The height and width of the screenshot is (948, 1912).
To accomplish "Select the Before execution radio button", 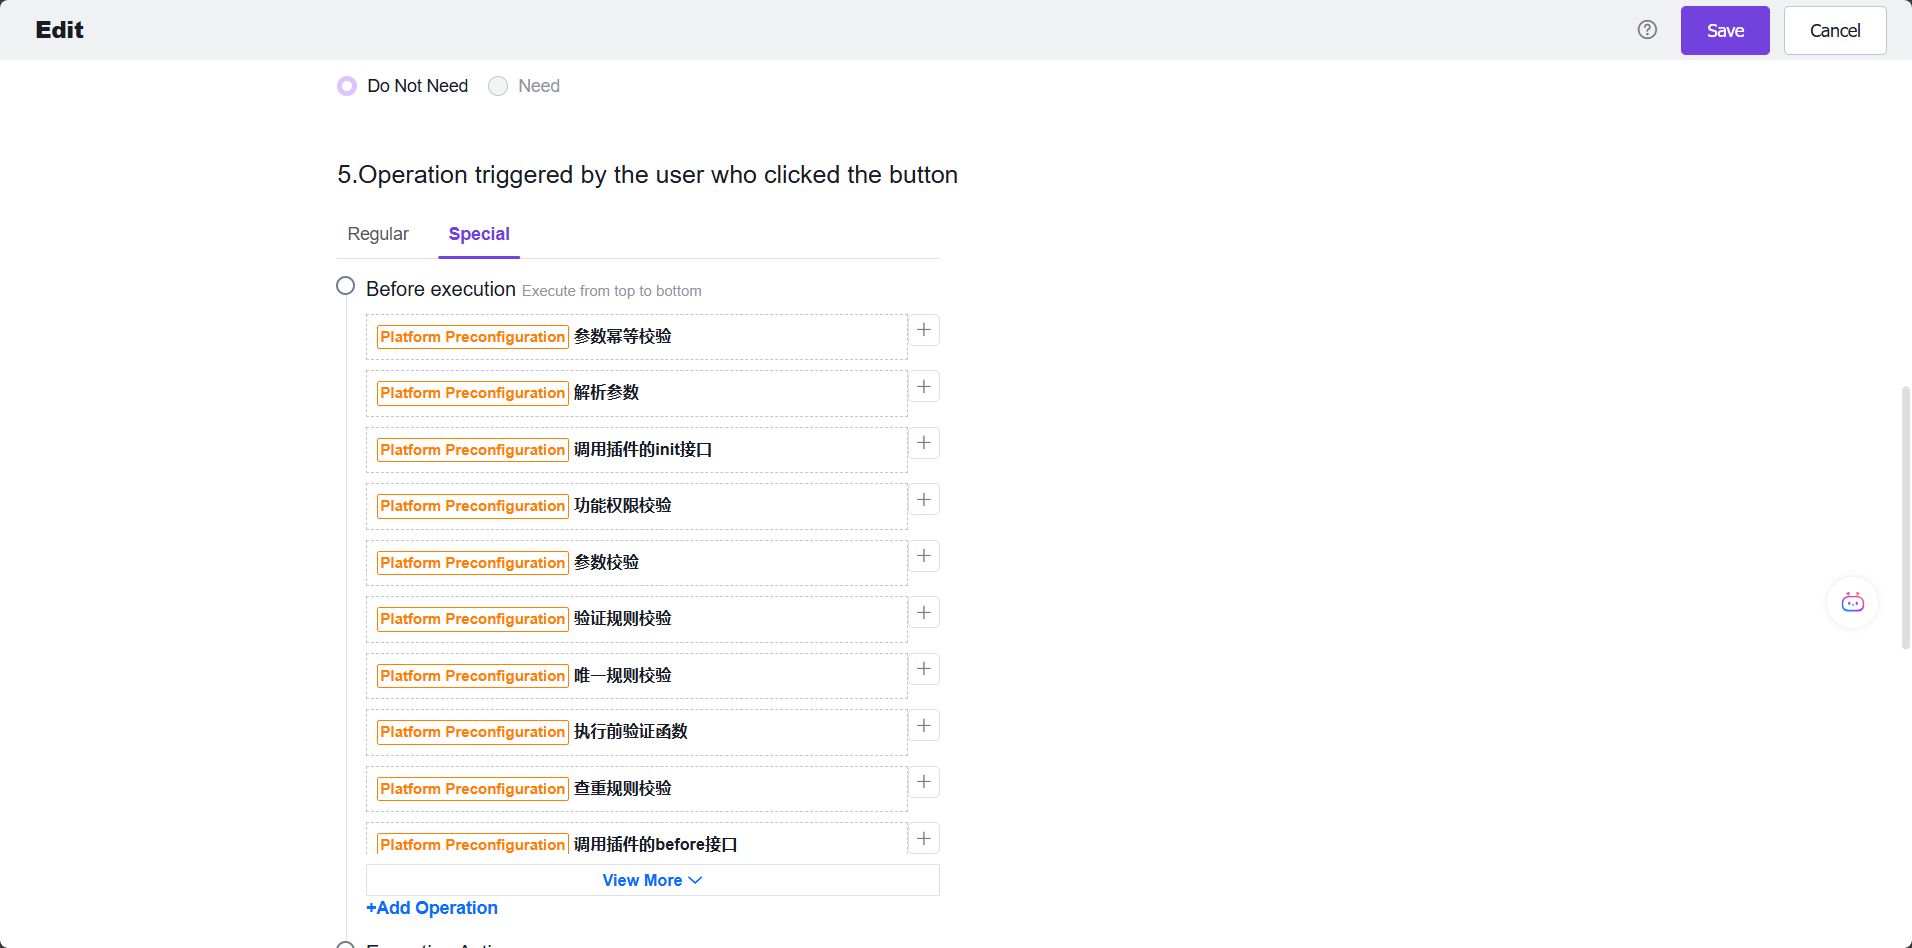I will tap(345, 285).
